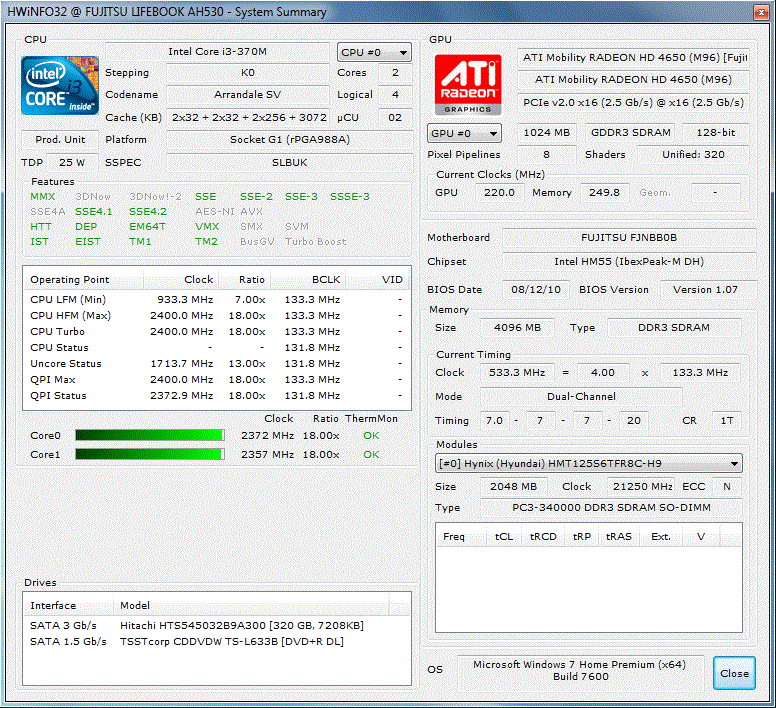Image resolution: width=776 pixels, height=708 pixels.
Task: Click the Unified: 320 shaders field
Action: tap(693, 154)
